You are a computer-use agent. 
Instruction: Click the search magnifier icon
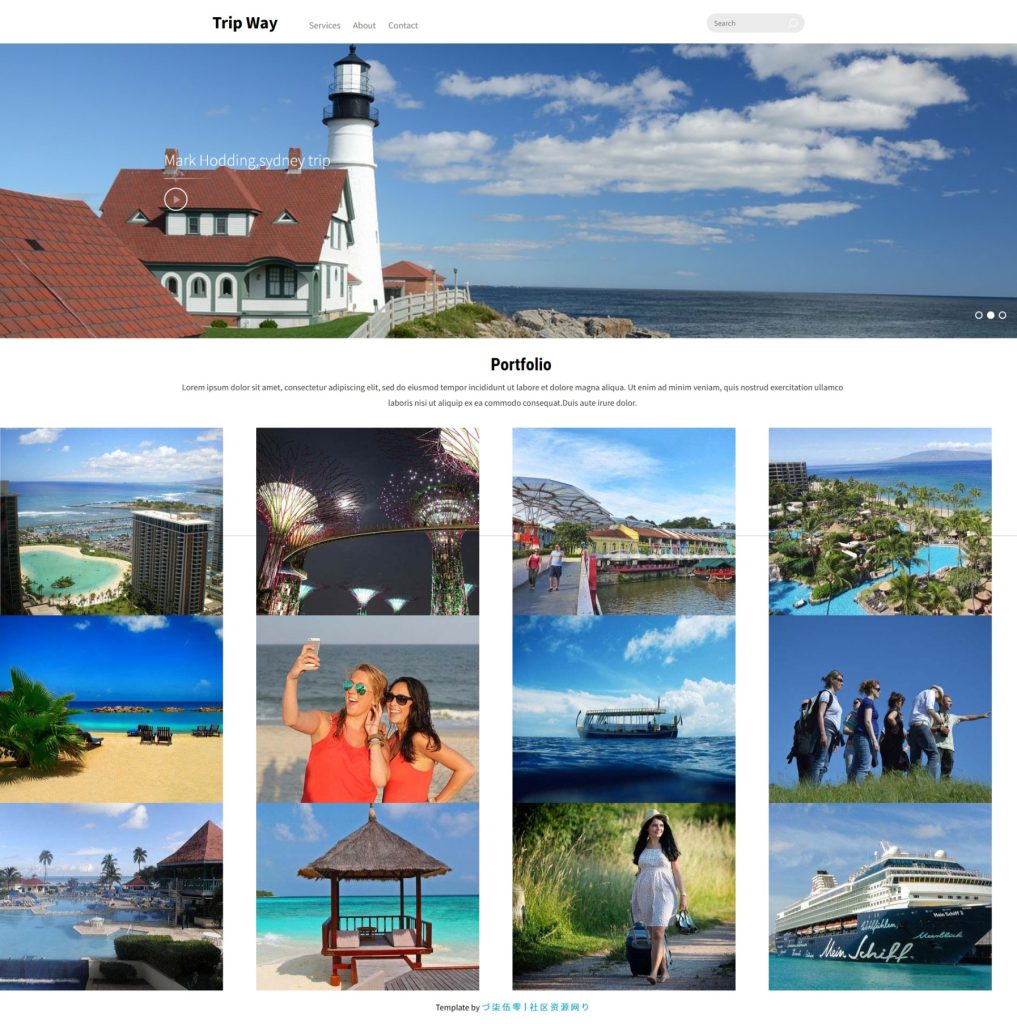click(x=793, y=23)
